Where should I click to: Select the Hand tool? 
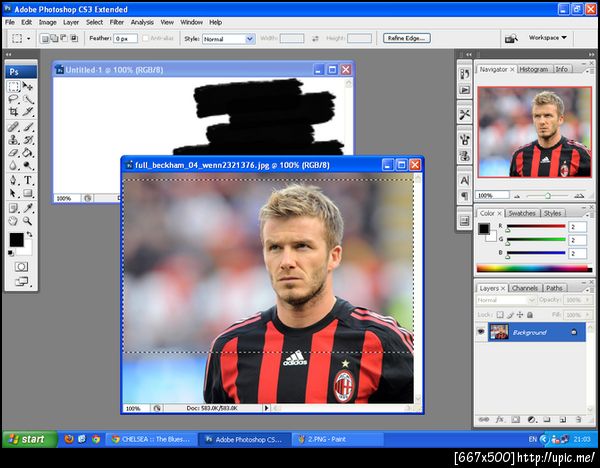point(14,221)
